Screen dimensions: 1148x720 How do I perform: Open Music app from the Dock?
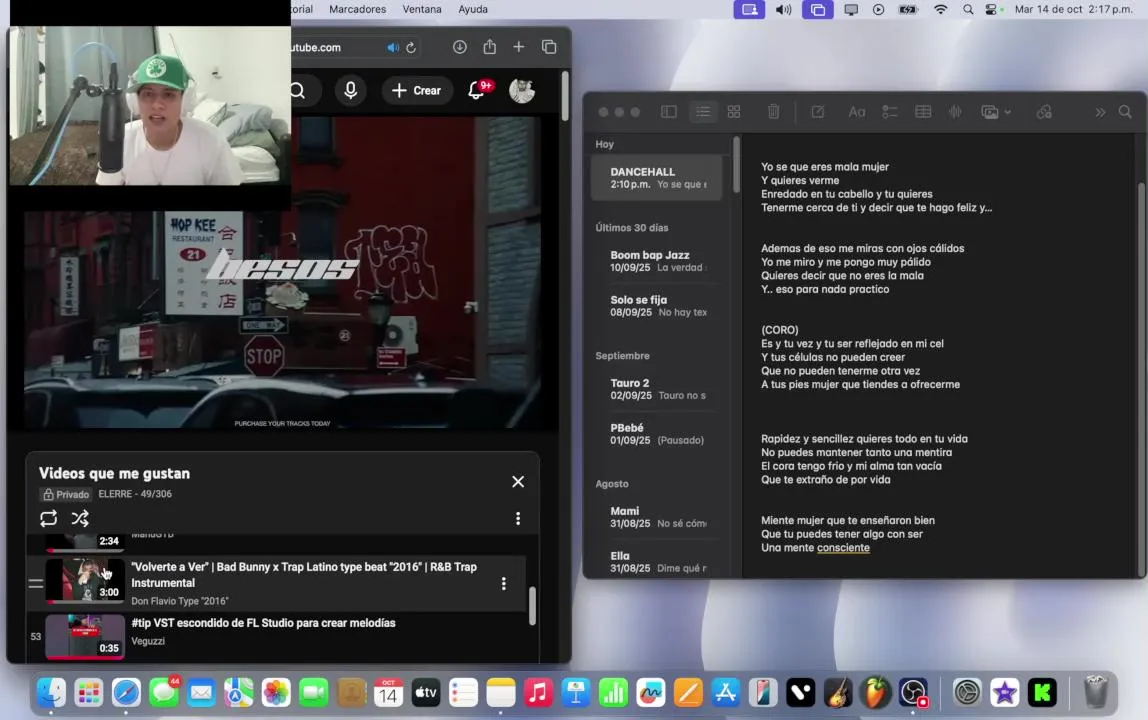pyautogui.click(x=538, y=692)
